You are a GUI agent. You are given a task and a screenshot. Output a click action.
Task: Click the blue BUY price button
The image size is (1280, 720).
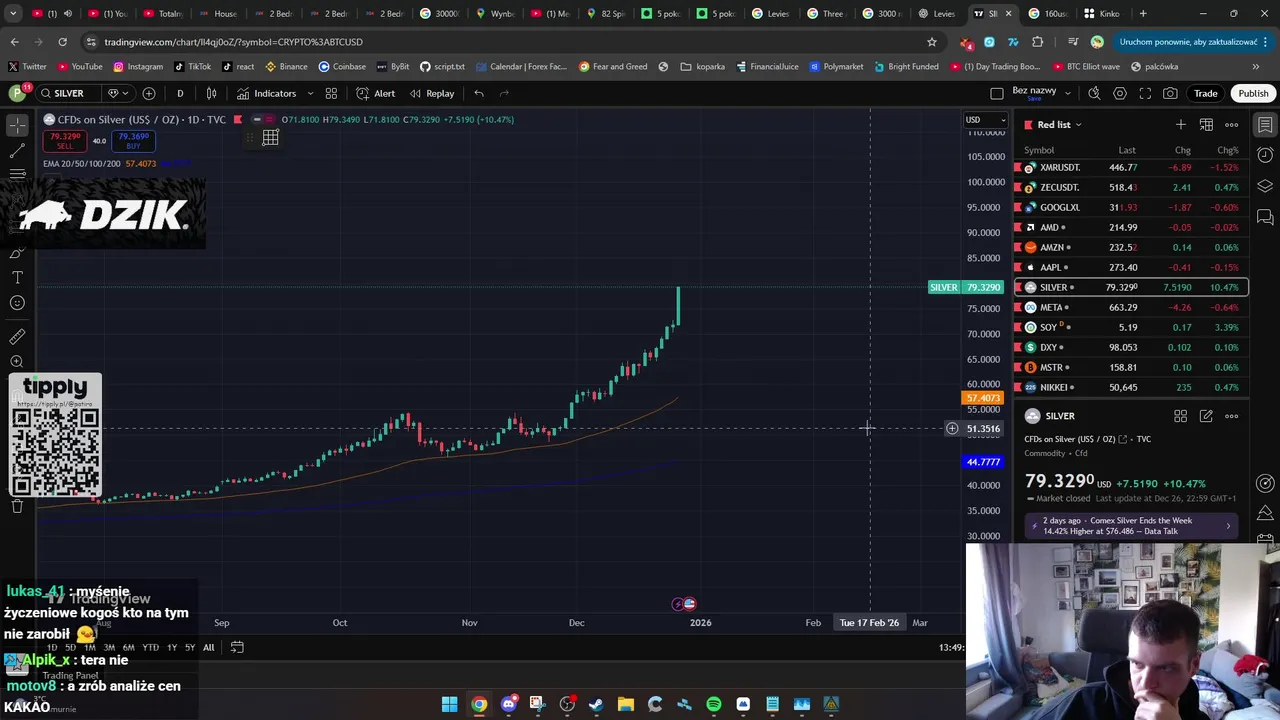coord(133,140)
